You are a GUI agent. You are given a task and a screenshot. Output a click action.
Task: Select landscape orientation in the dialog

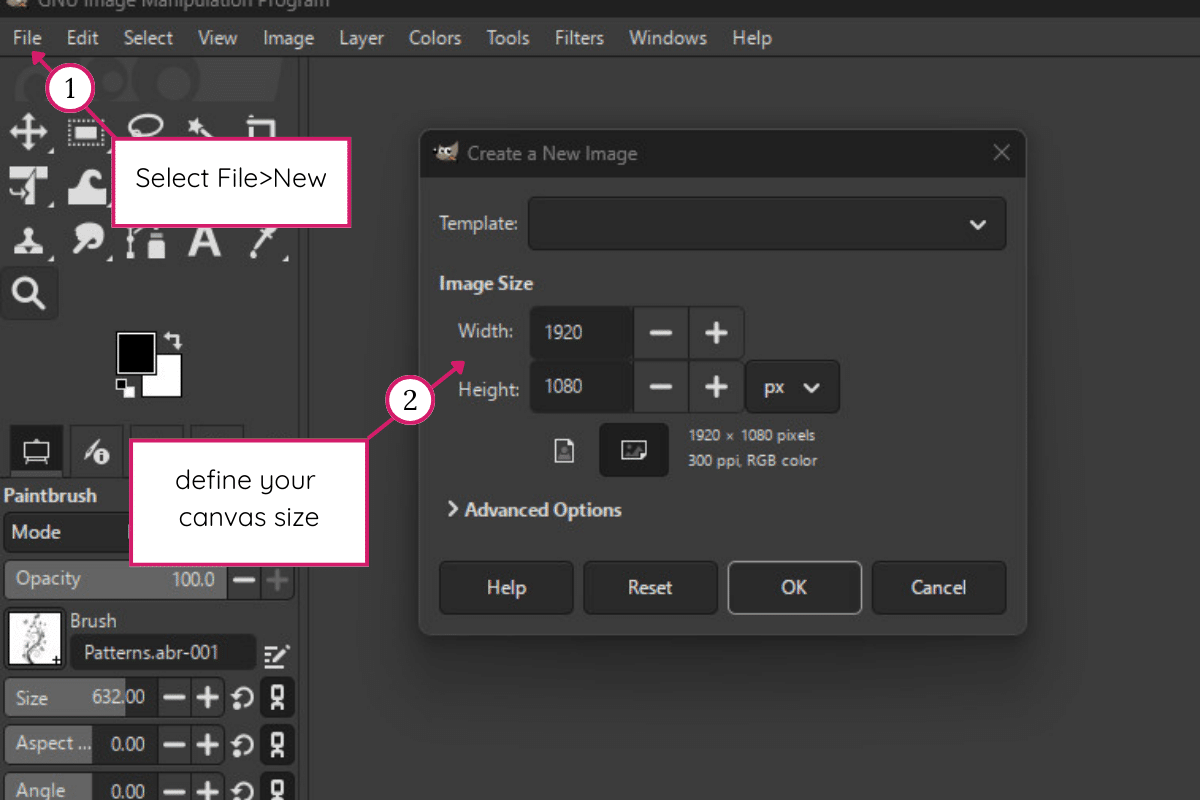tap(634, 450)
